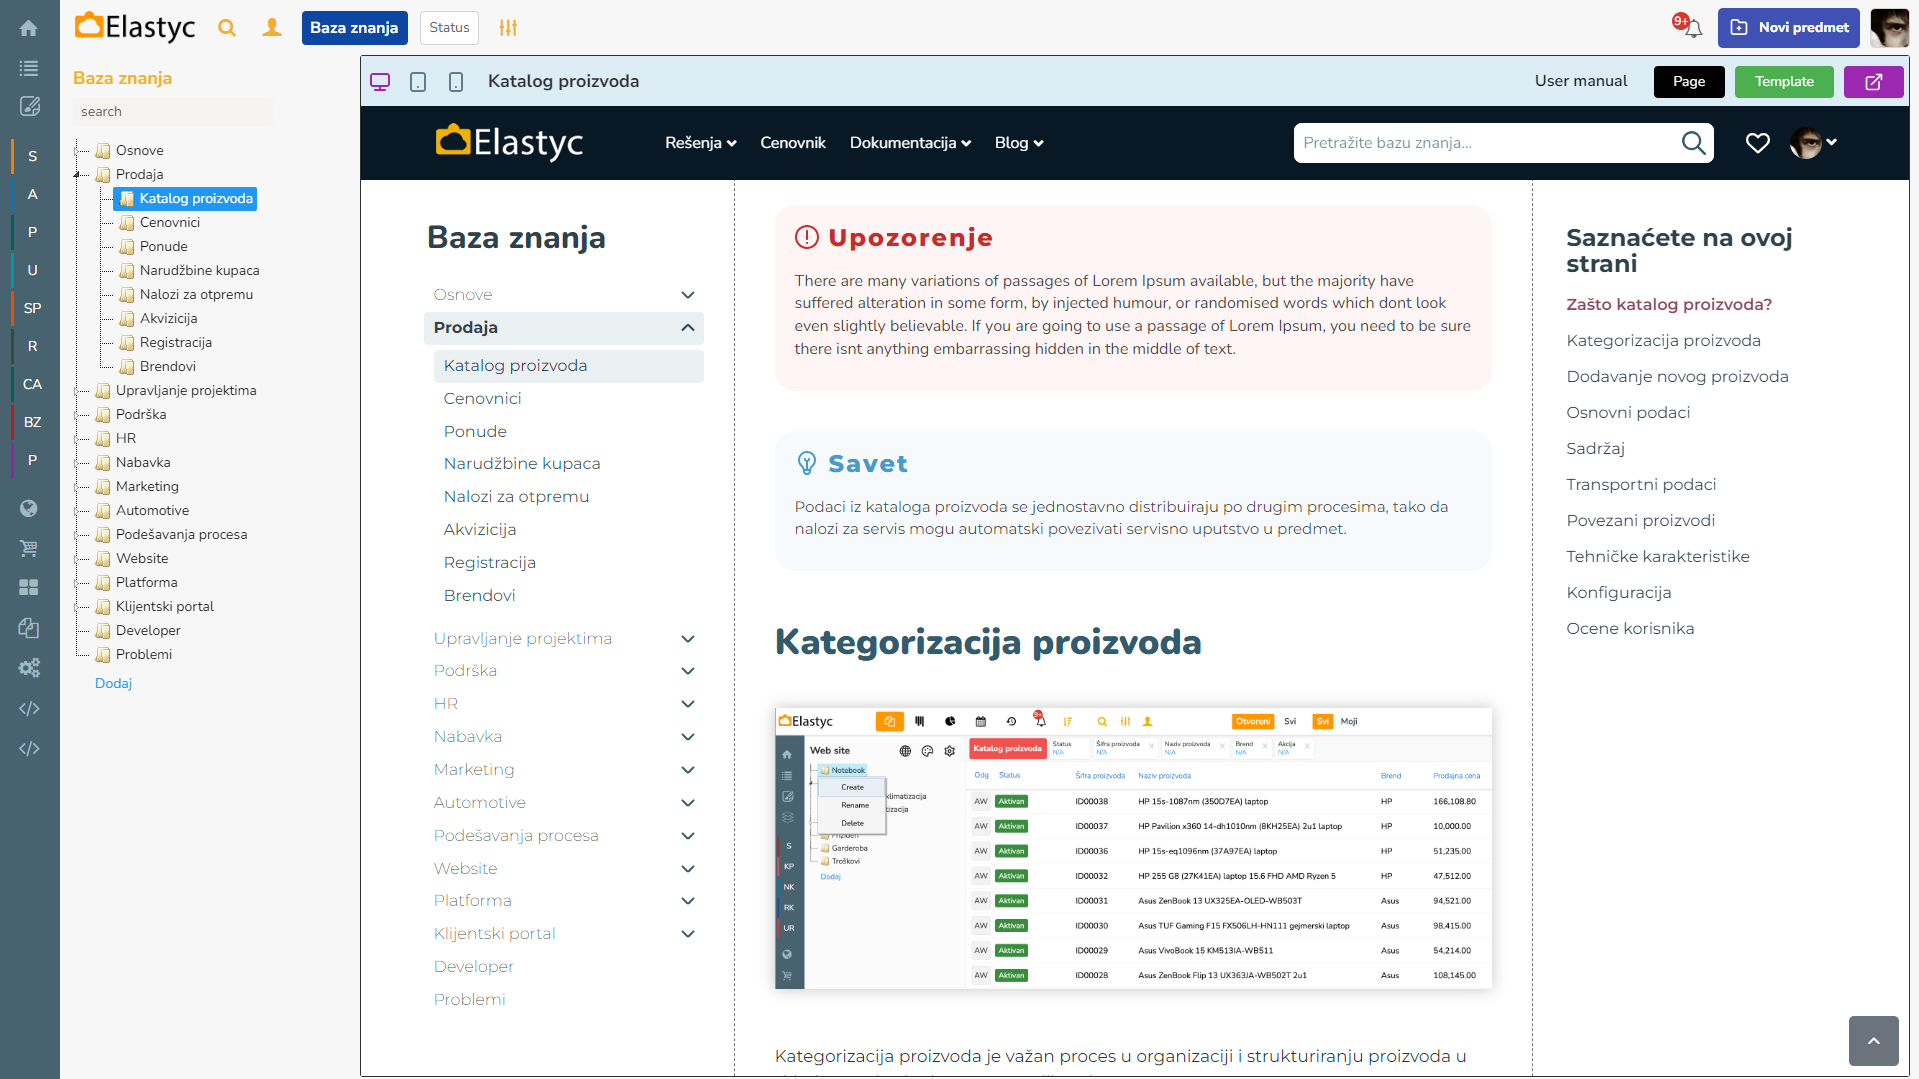The image size is (1919, 1079).
Task: Select the Baza znanja tab
Action: tap(354, 28)
